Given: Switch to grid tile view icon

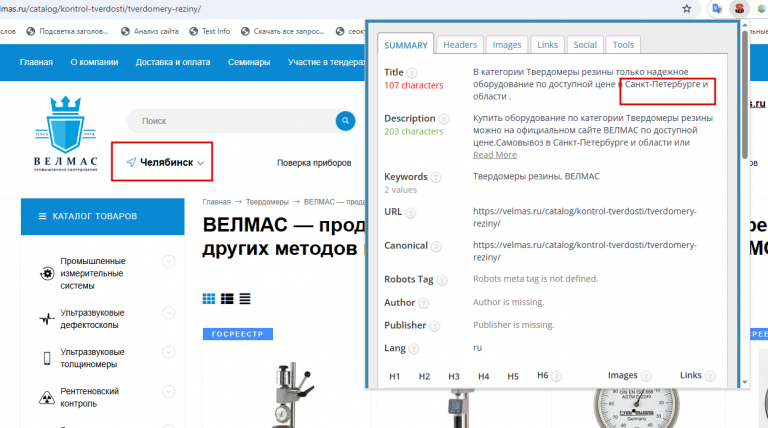Looking at the screenshot, I should click(x=209, y=299).
